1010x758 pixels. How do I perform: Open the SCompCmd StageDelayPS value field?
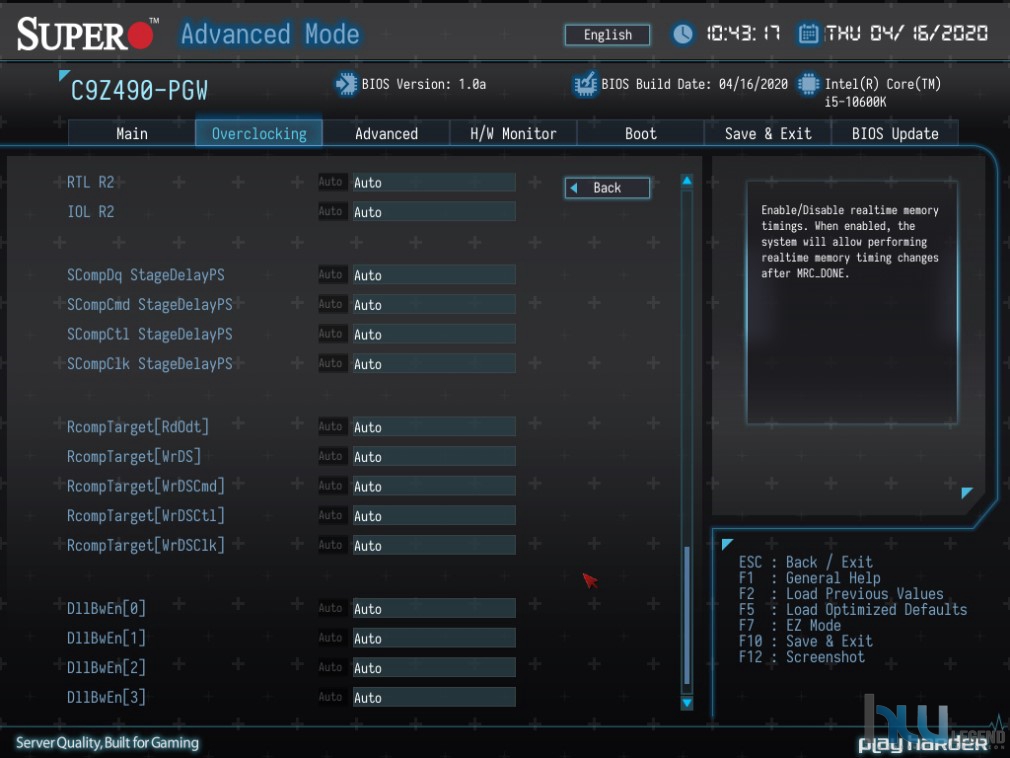(x=434, y=305)
